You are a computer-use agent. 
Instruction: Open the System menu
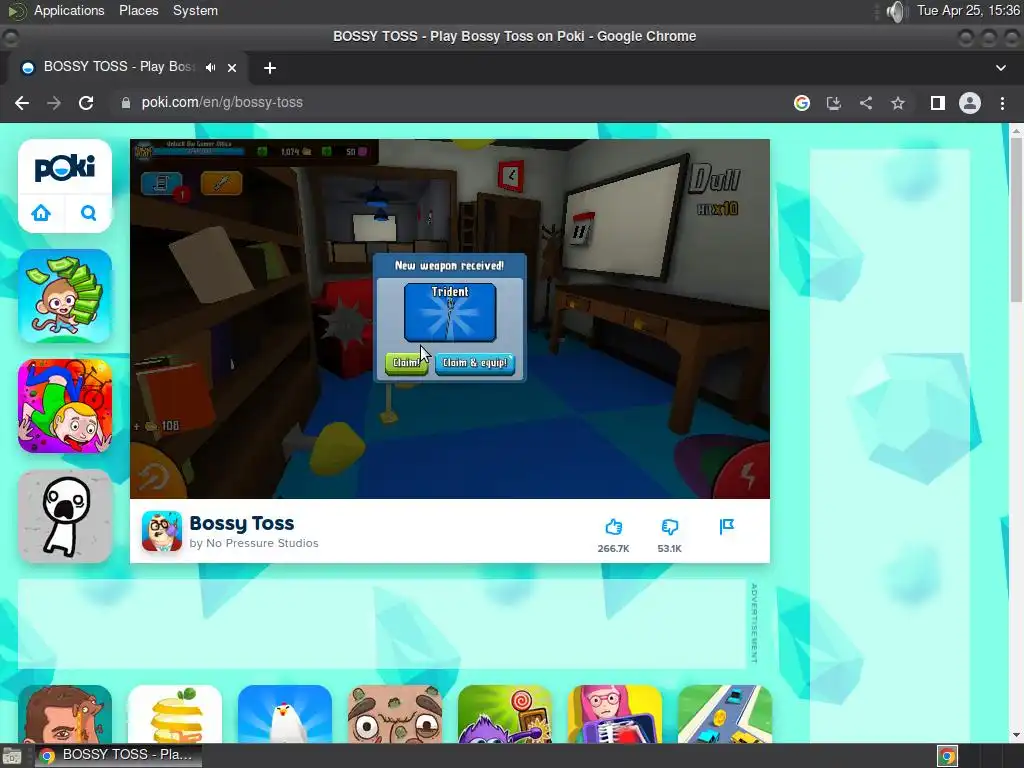195,10
